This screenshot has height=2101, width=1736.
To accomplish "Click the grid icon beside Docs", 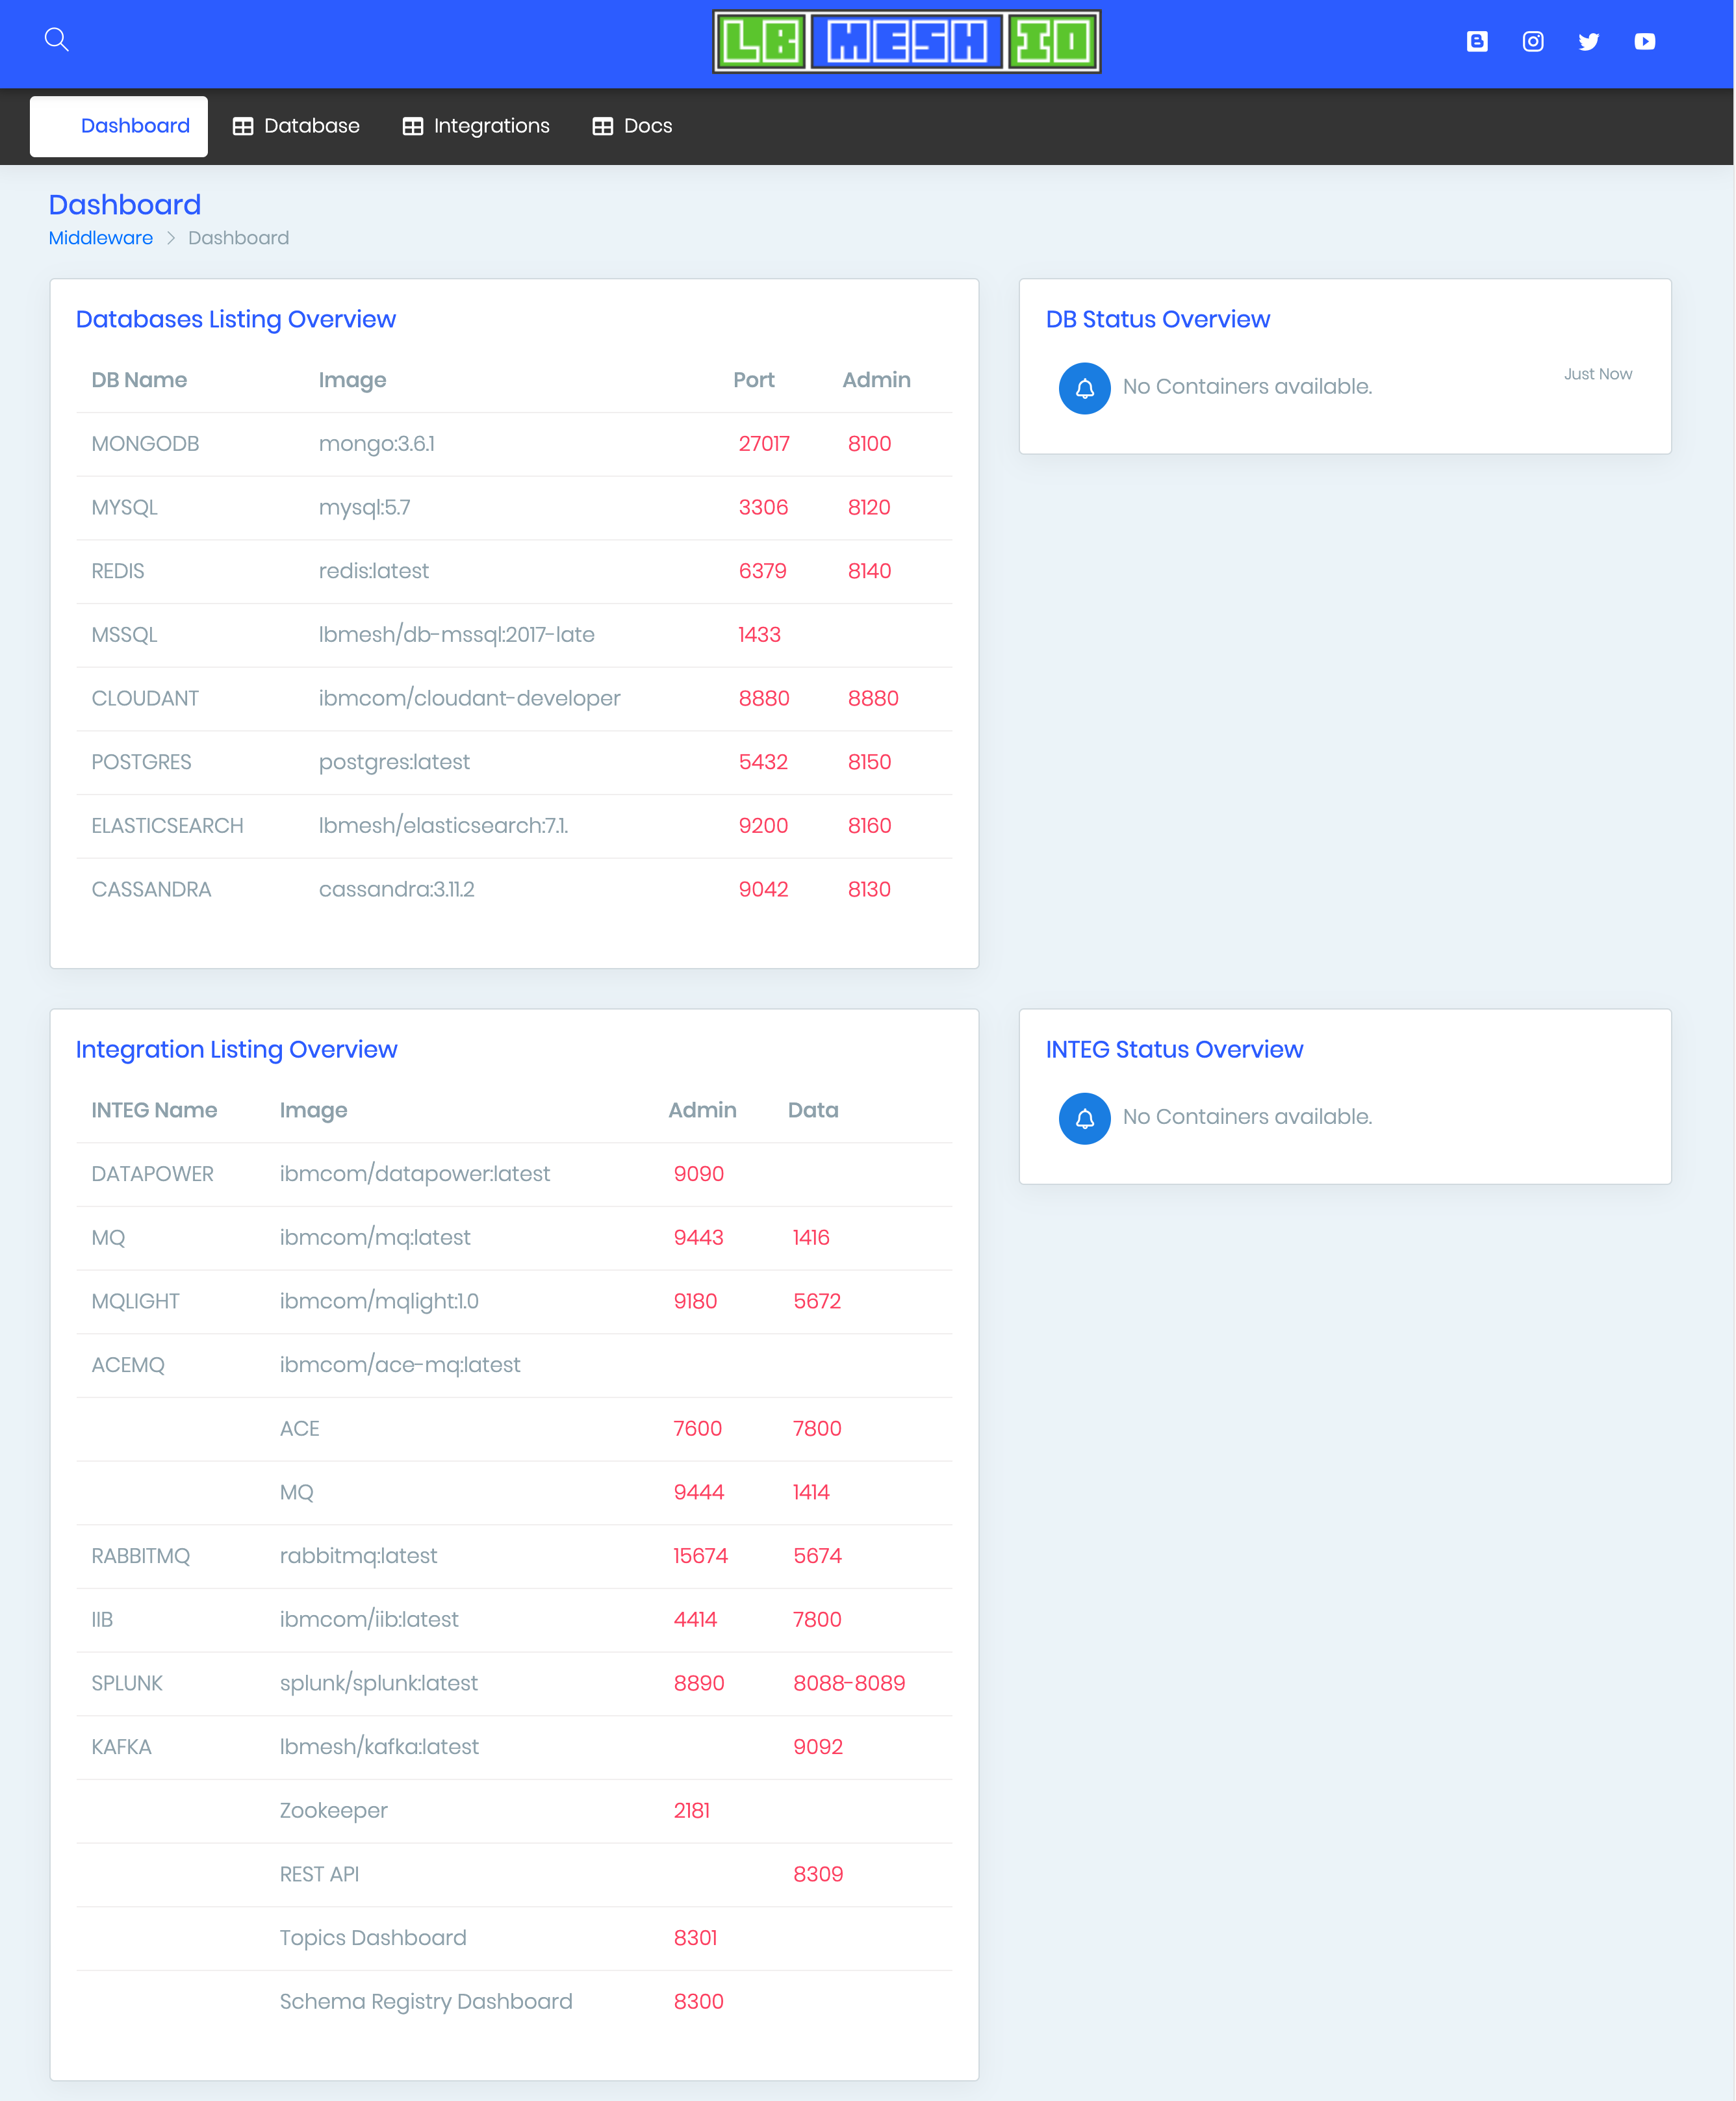I will (x=602, y=125).
